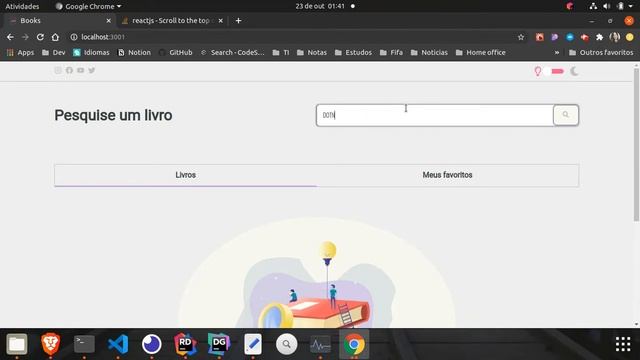This screenshot has width=640, height=360.
Task: Open the text editor dock icon
Action: 253,344
